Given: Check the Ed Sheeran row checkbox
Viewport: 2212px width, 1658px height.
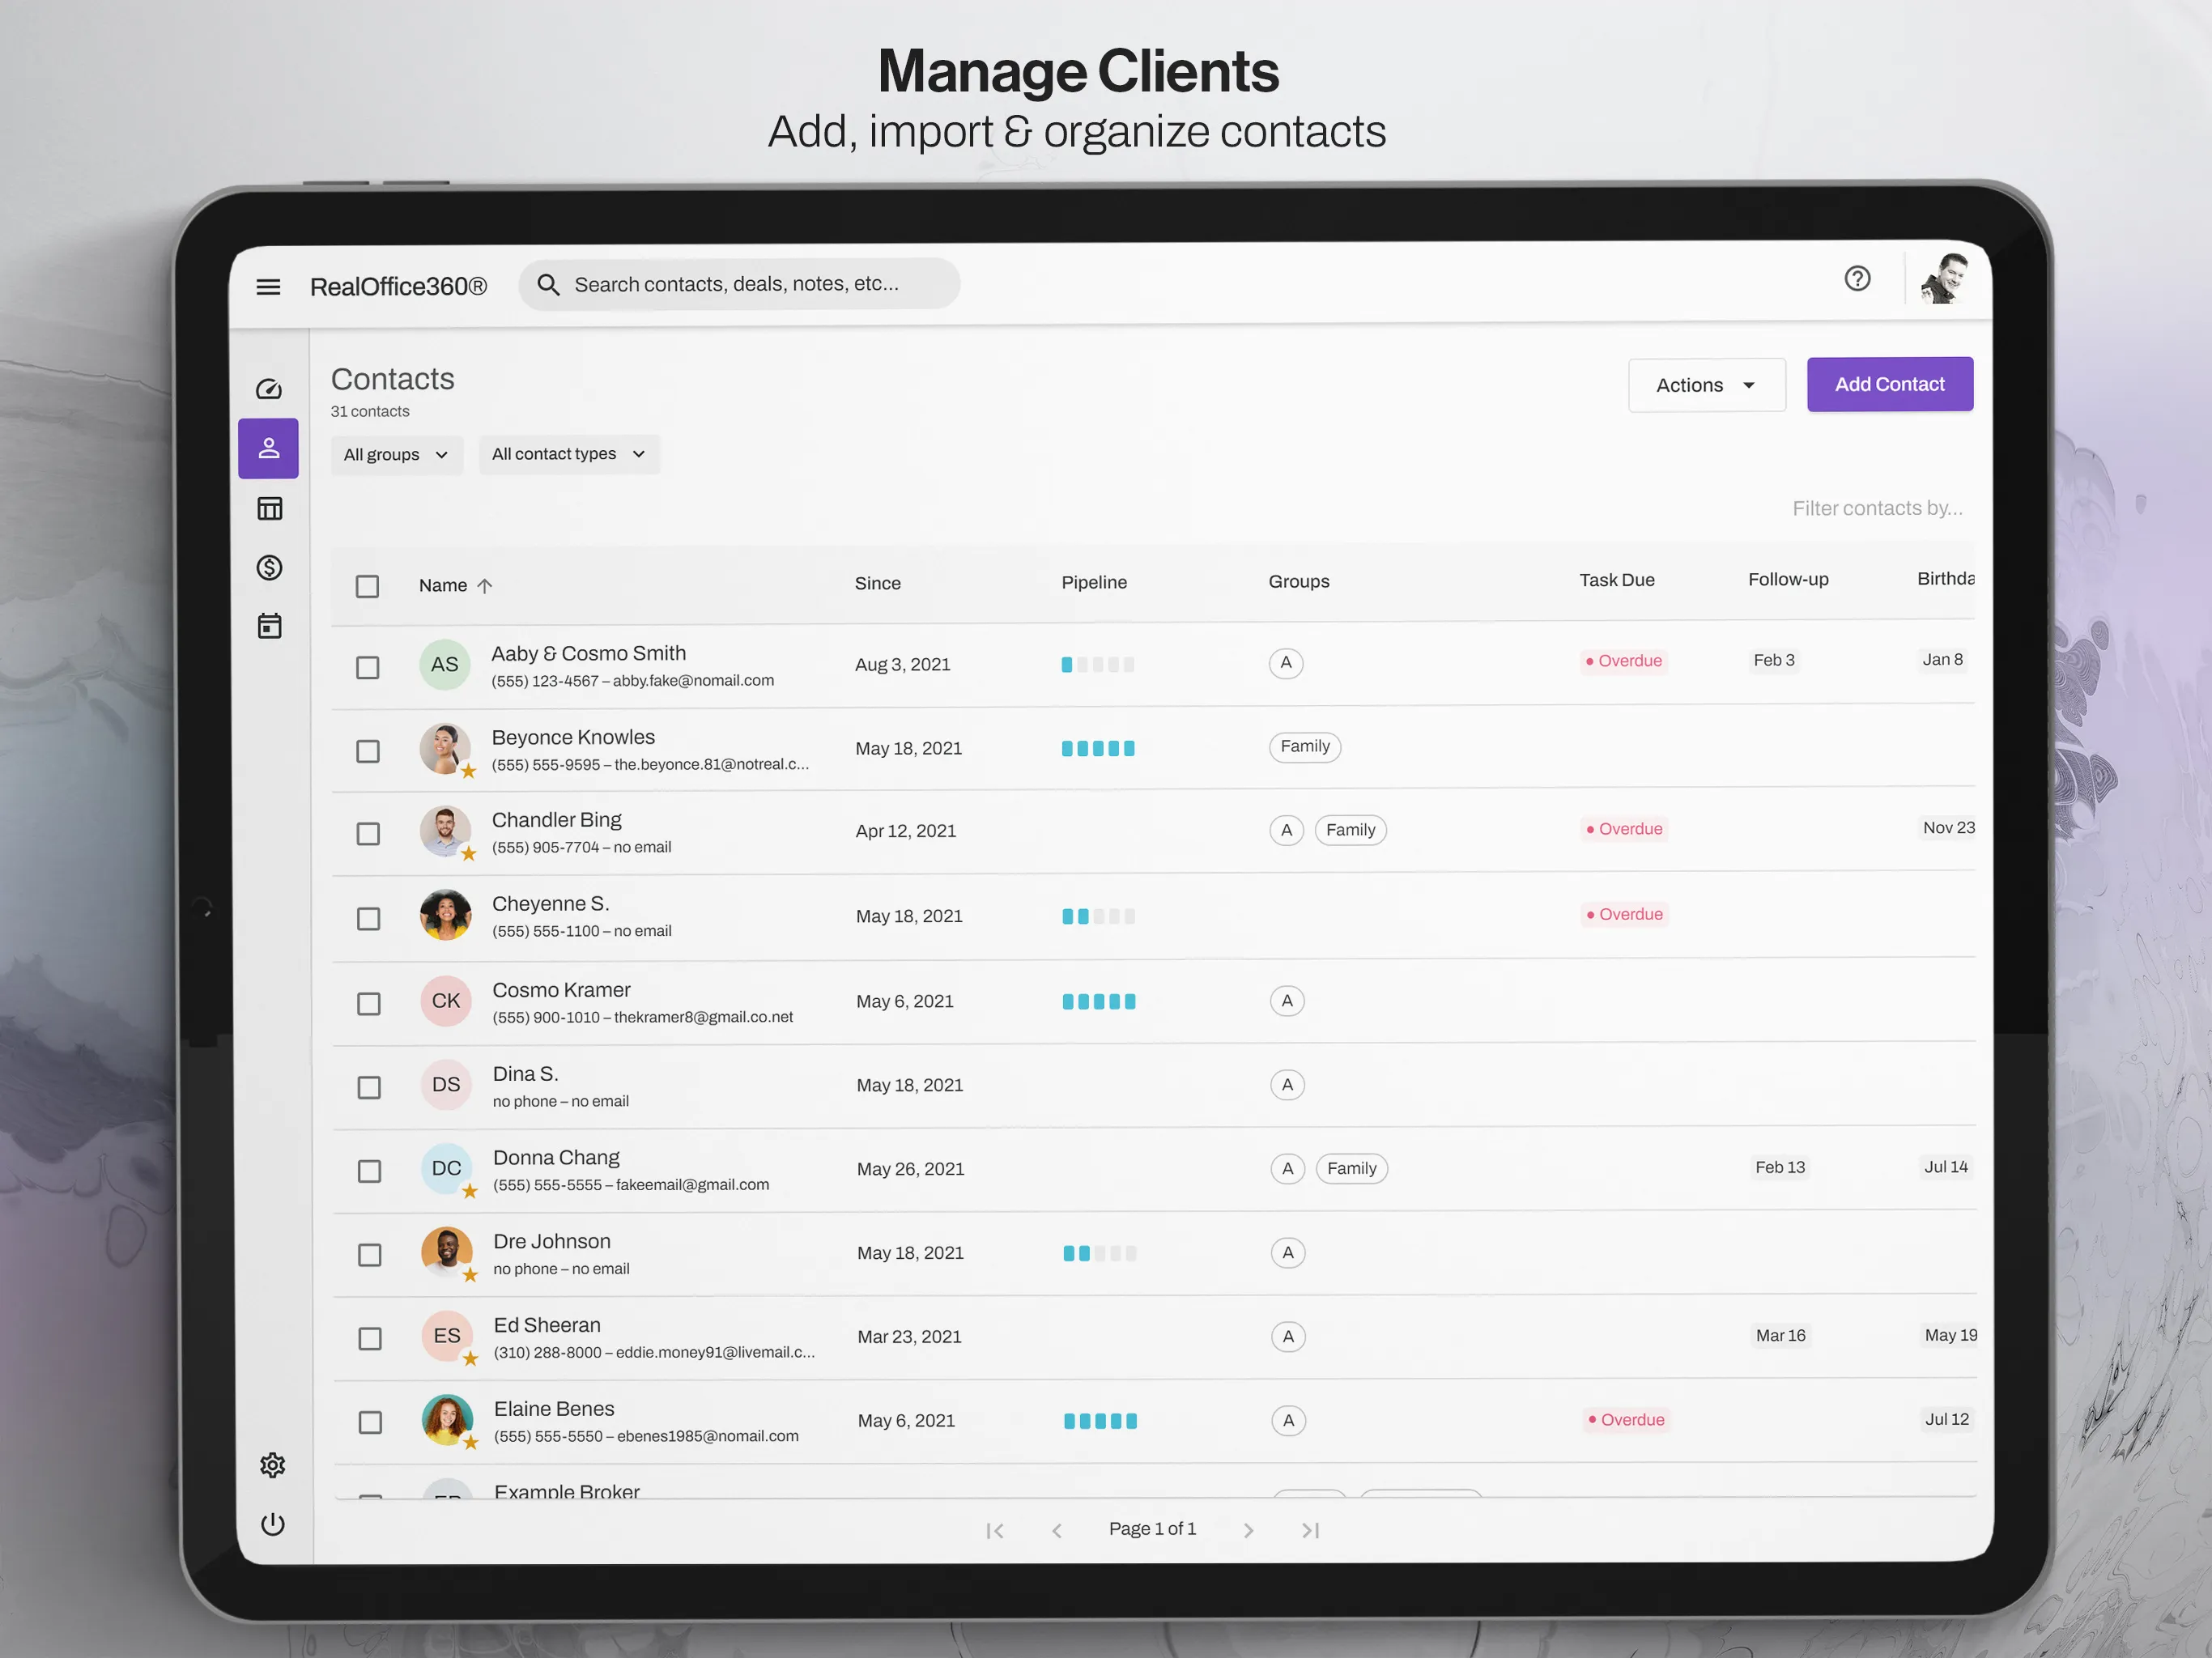Looking at the screenshot, I should [x=370, y=1338].
